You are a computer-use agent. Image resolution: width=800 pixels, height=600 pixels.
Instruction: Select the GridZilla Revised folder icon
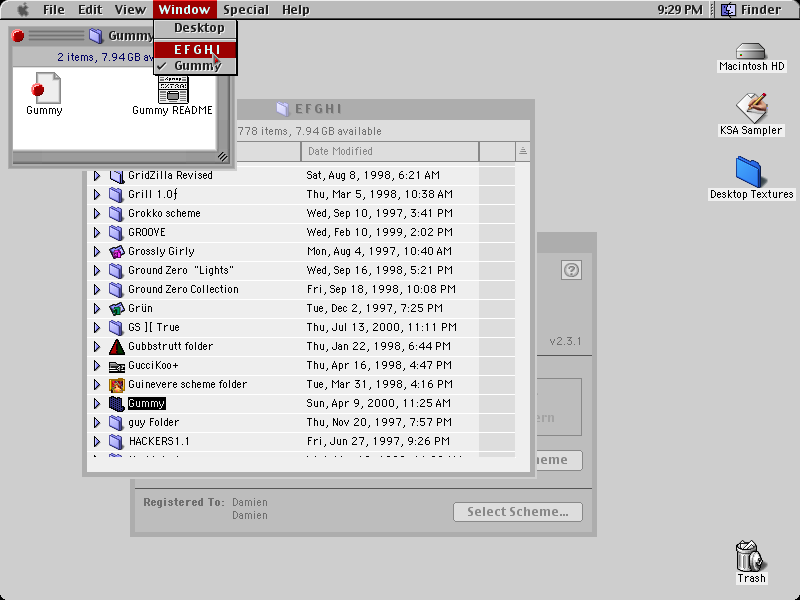click(x=117, y=176)
